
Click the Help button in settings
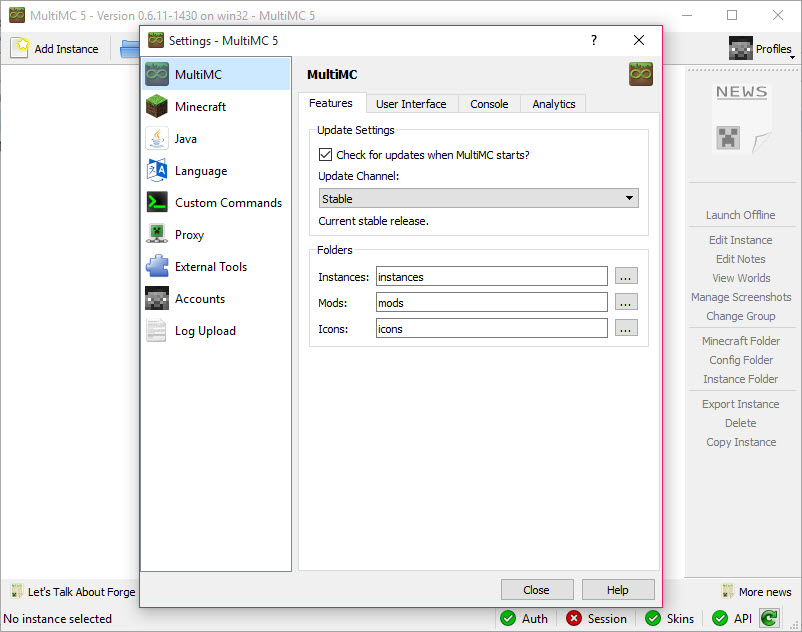[618, 590]
